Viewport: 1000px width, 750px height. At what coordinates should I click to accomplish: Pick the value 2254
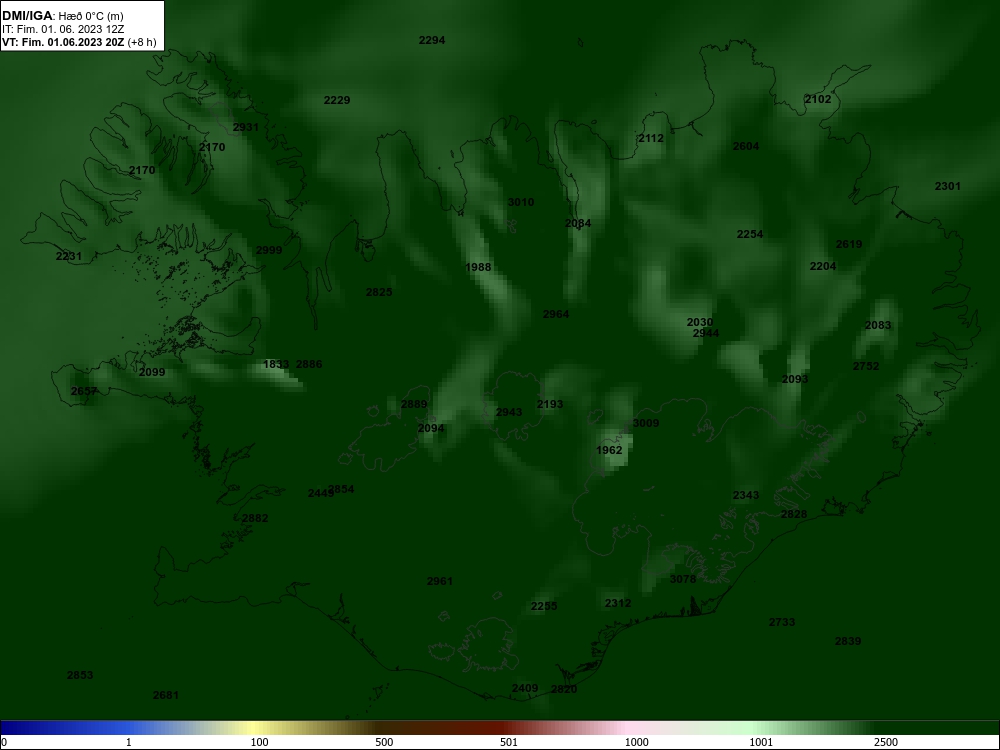(x=749, y=234)
